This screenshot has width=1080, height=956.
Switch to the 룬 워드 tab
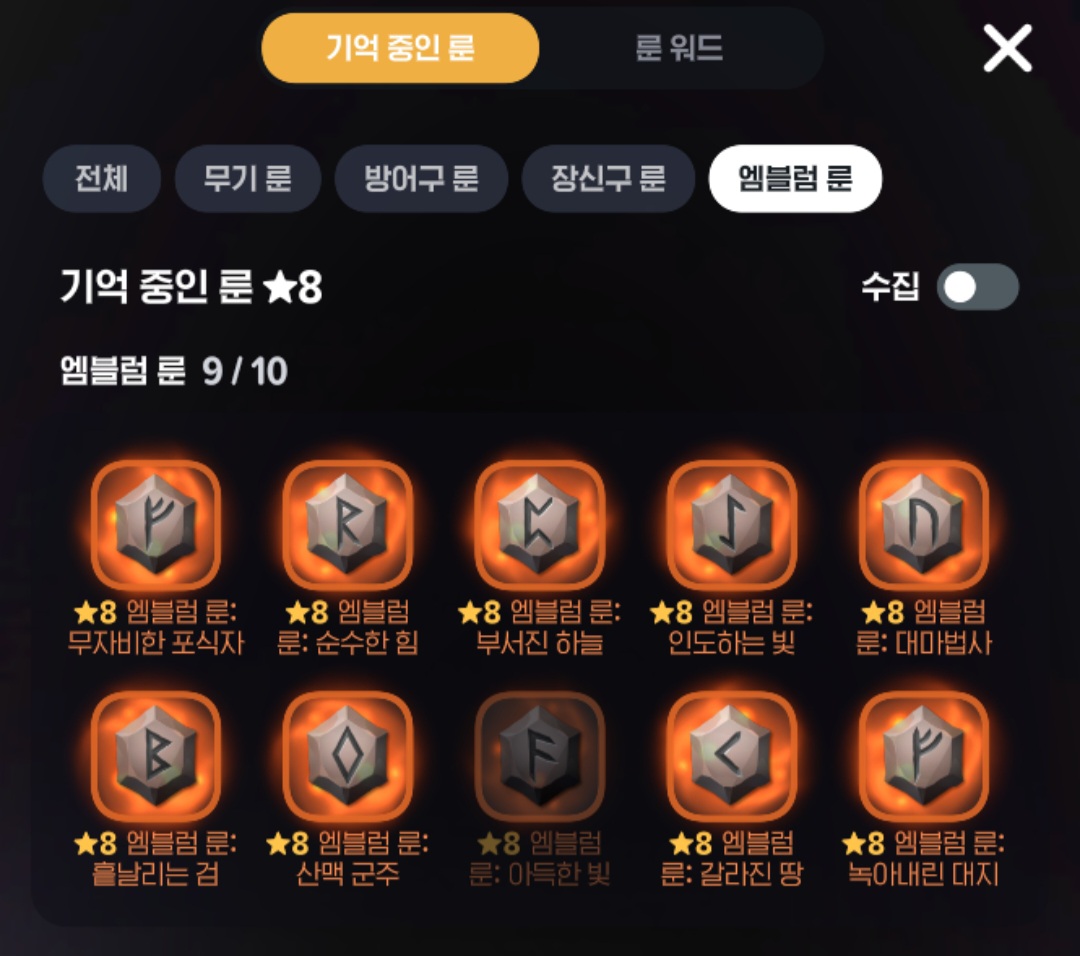679,48
